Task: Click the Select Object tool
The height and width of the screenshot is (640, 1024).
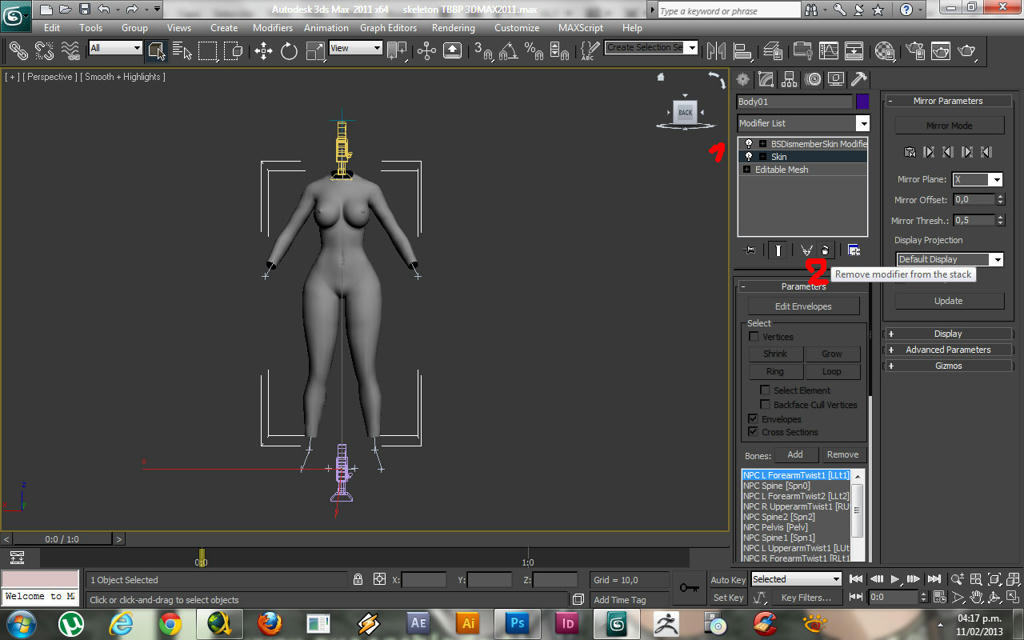Action: 157,51
